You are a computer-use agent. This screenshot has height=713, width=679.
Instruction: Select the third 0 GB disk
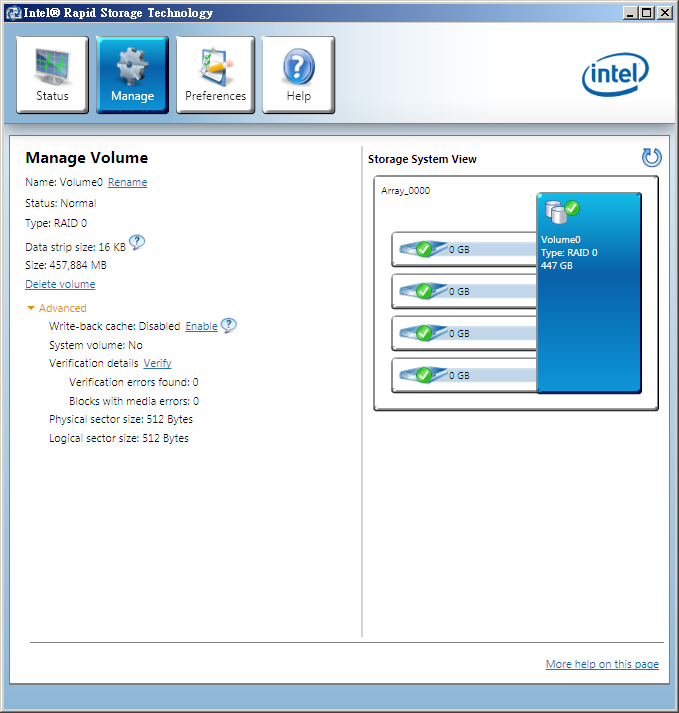click(464, 333)
